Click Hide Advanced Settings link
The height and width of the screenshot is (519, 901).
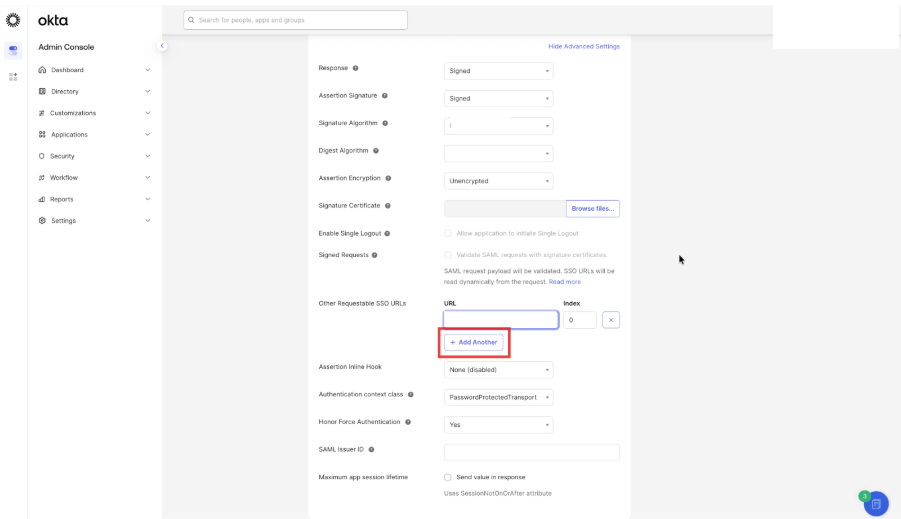[x=584, y=47]
